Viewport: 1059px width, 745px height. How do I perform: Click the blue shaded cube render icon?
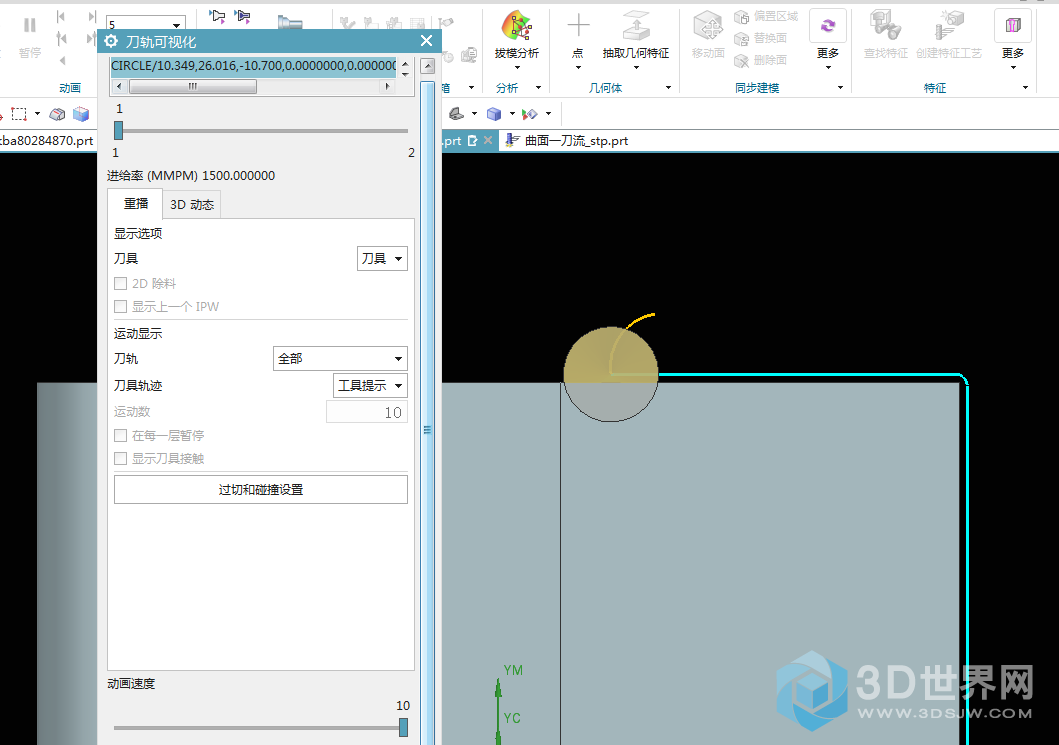tap(494, 114)
